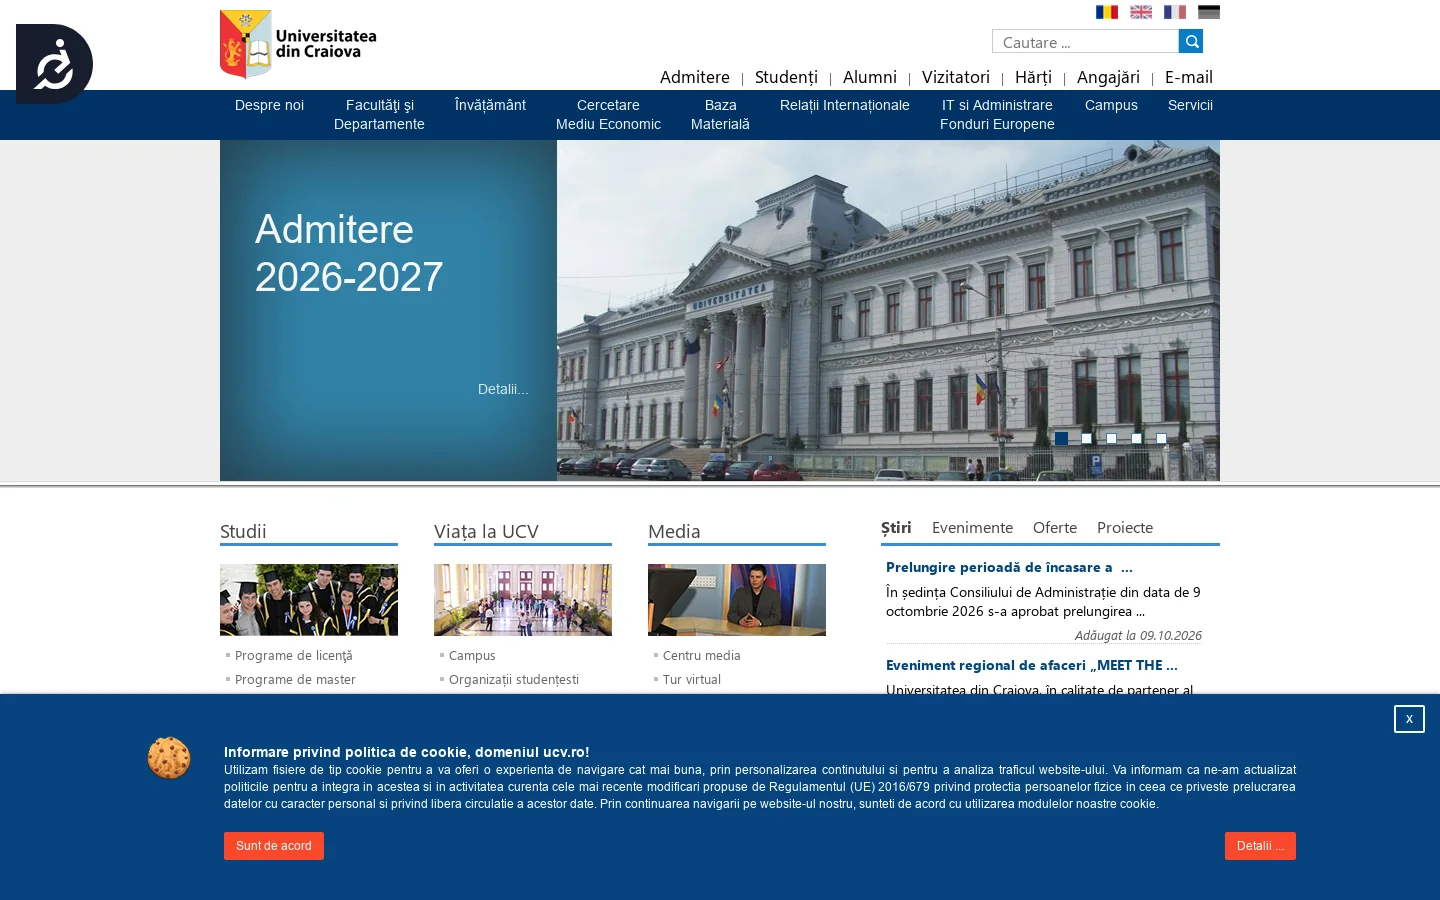Switch to the Evenimente tab
The width and height of the screenshot is (1440, 900).
click(972, 528)
